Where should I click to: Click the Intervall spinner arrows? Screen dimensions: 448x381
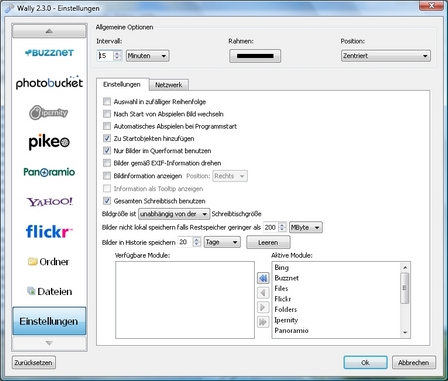pyautogui.click(x=117, y=56)
